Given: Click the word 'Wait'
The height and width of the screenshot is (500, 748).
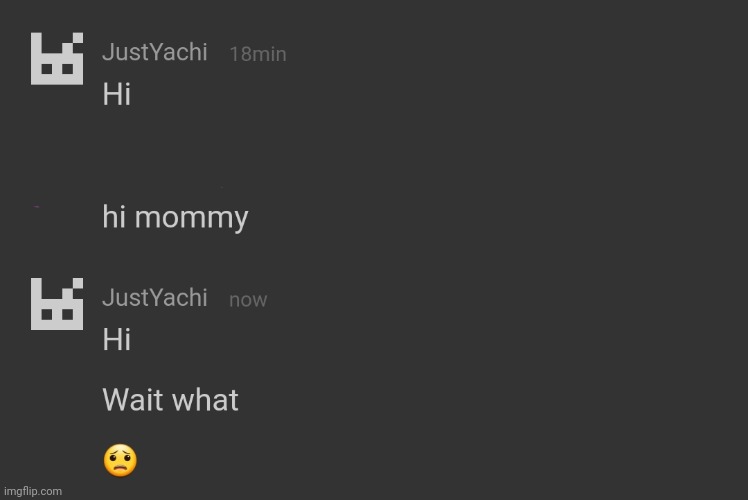Looking at the screenshot, I should pos(132,401).
